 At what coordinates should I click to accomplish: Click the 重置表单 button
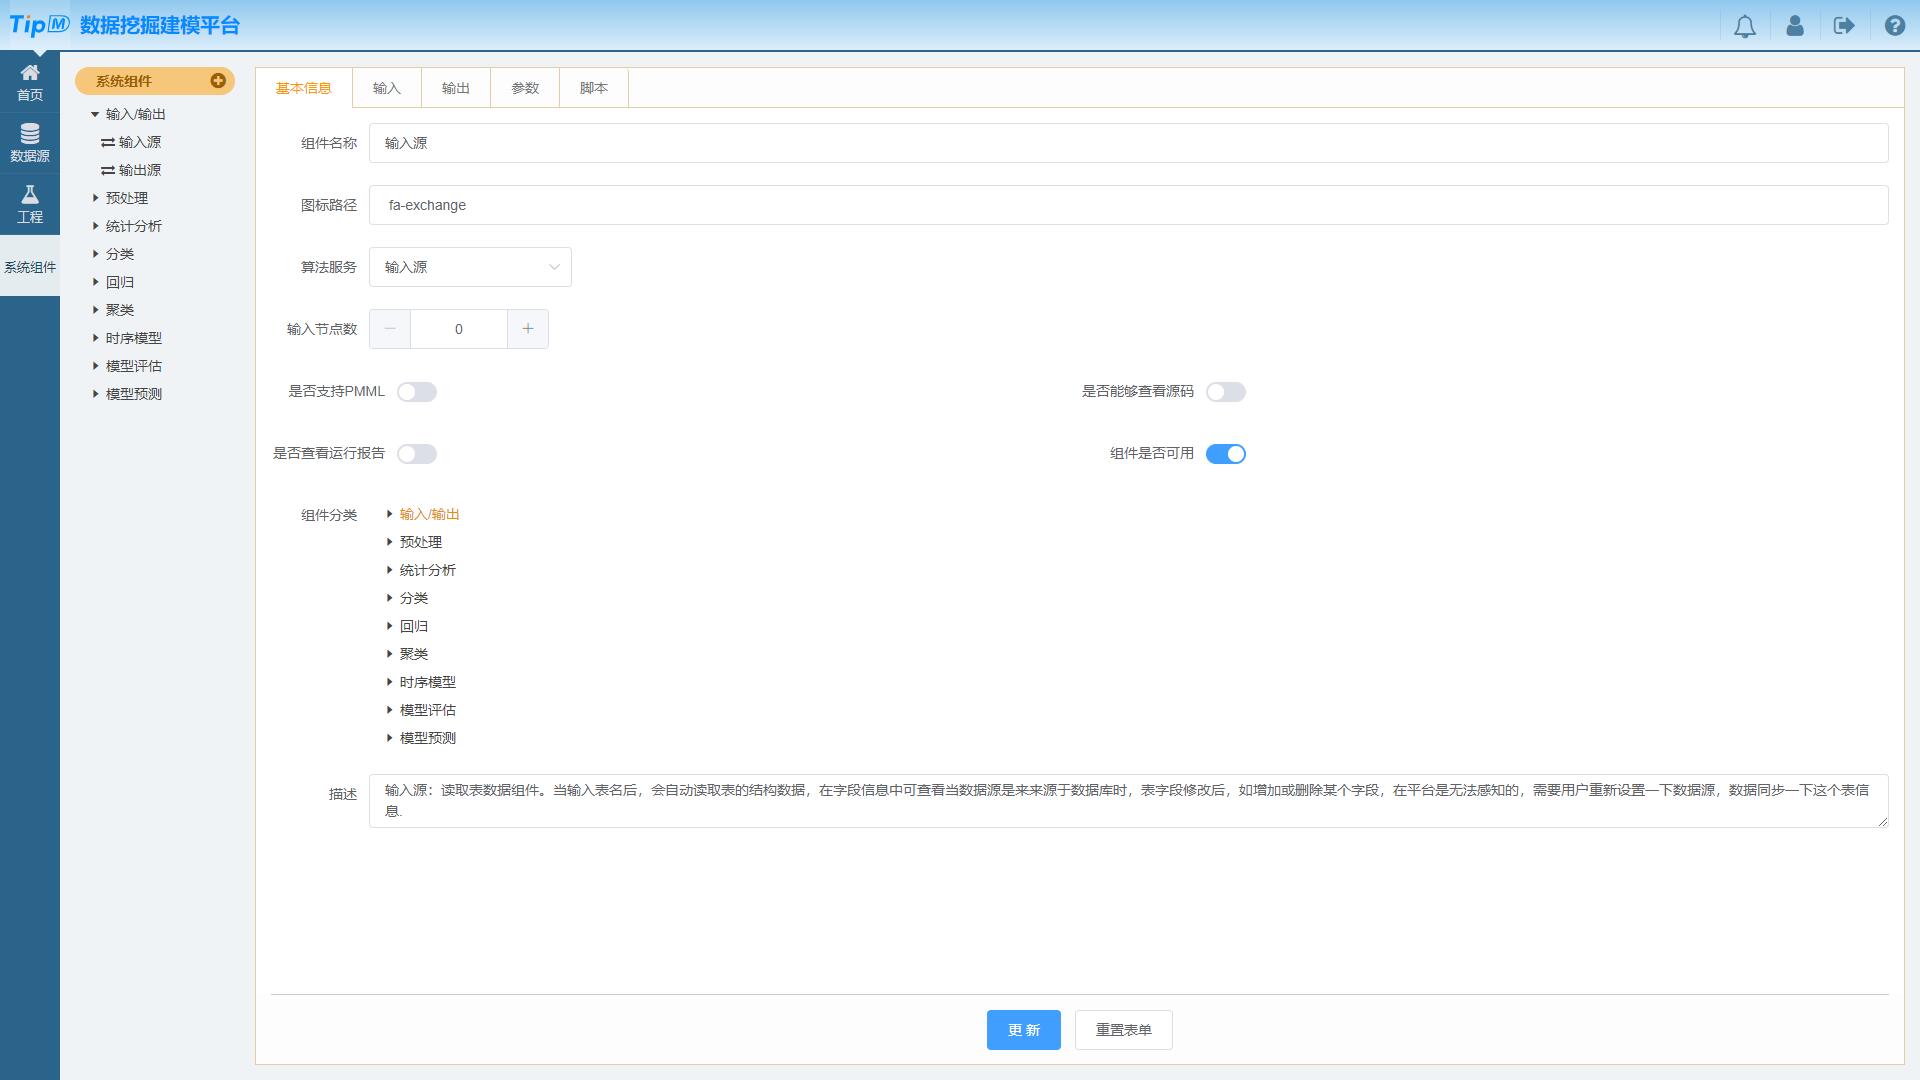pos(1123,1030)
